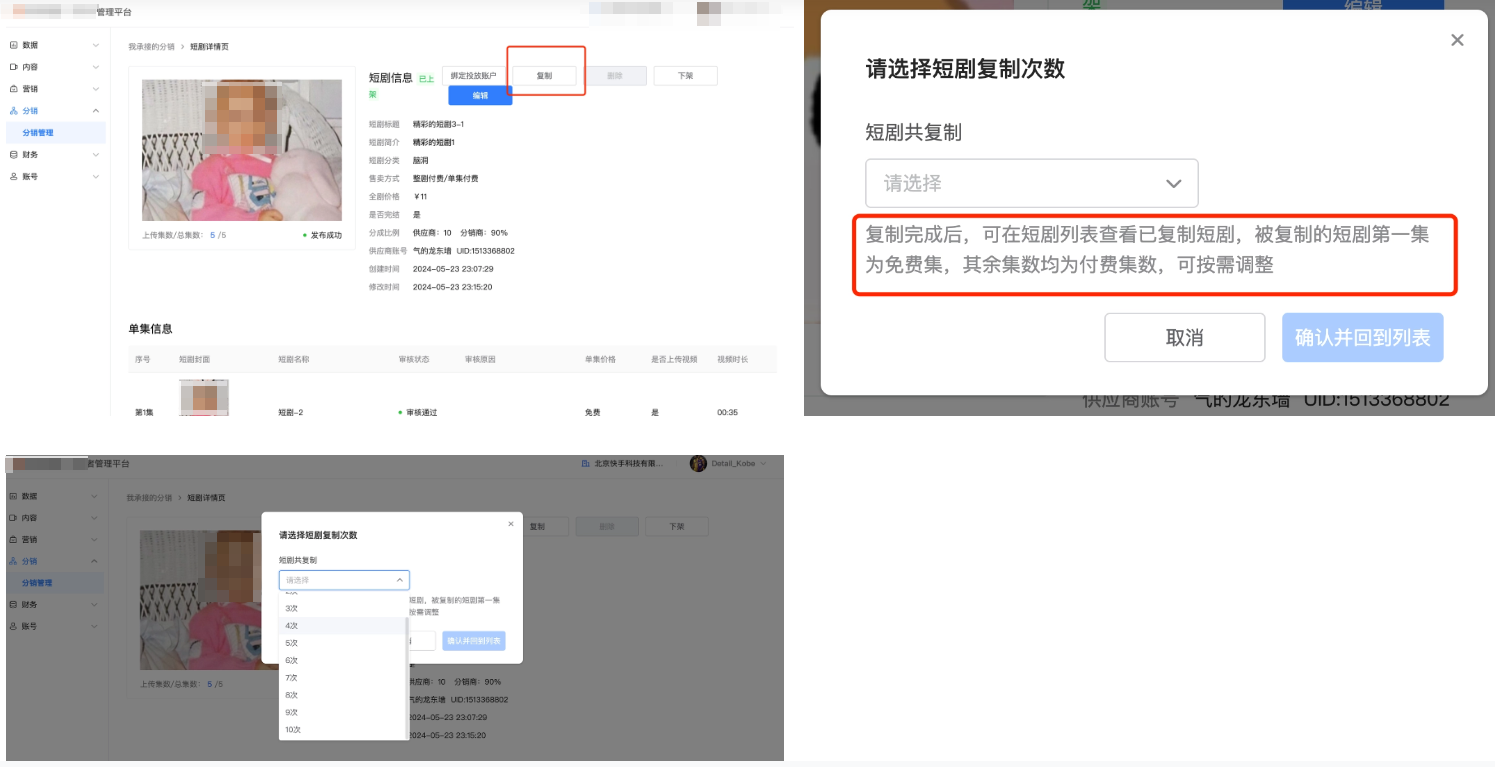Open 分销管理 on the dimmed page sidebar

click(53, 582)
